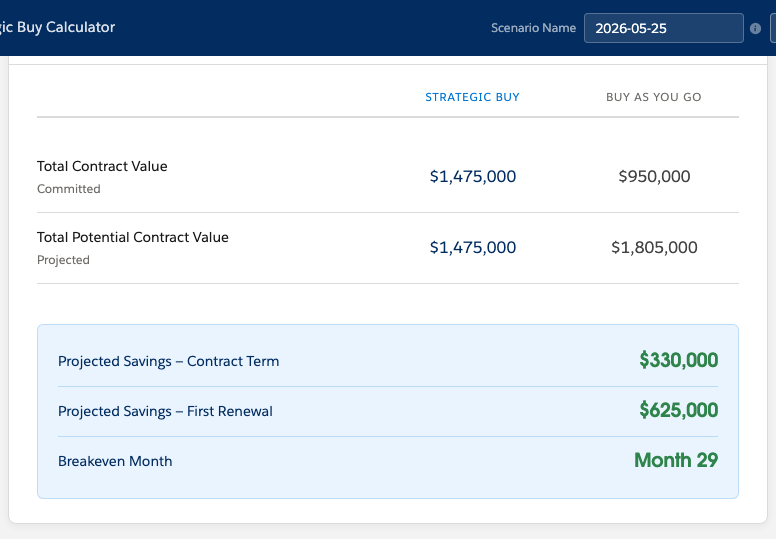The height and width of the screenshot is (539, 776).
Task: Click the Scenario Name info icon
Action: click(755, 28)
